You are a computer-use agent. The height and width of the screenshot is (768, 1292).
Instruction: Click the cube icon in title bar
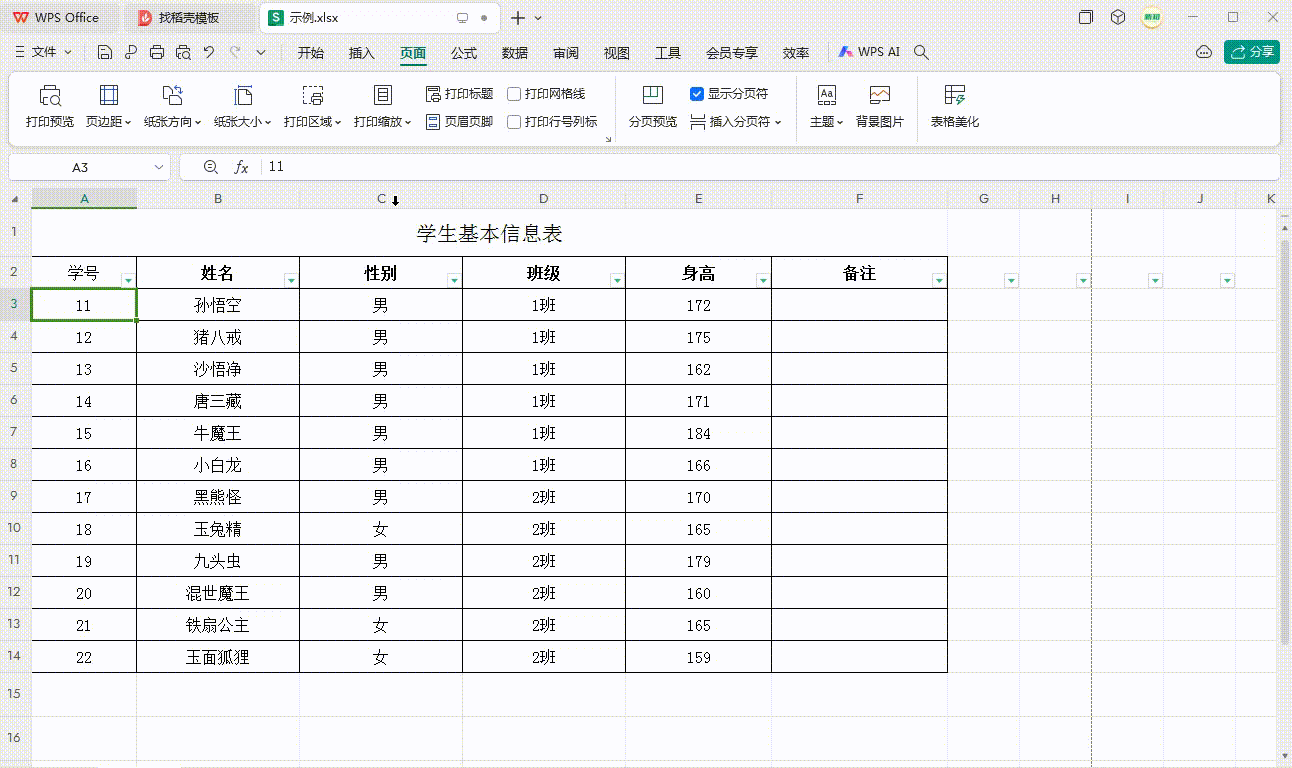[1119, 18]
